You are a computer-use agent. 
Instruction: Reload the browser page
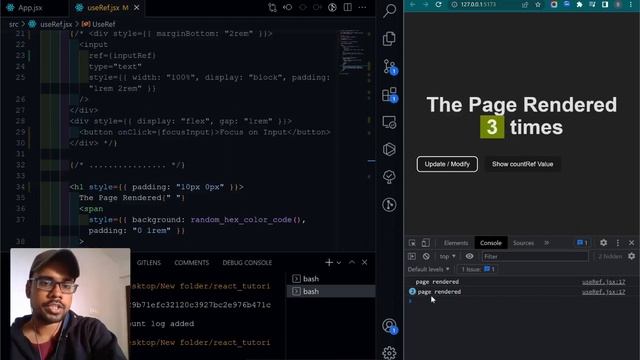[438, 4]
